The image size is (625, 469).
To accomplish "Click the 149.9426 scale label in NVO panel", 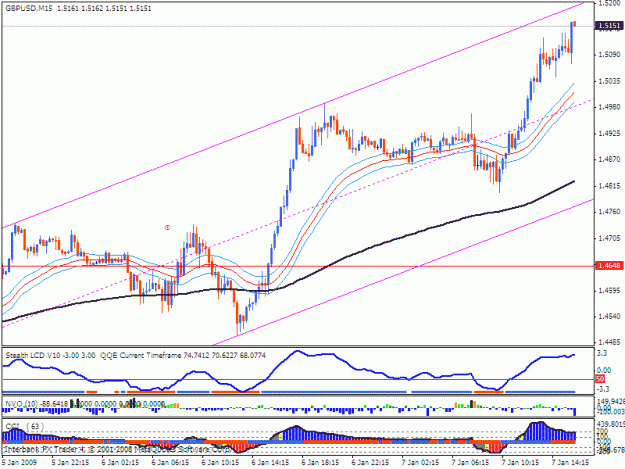I will (610, 401).
